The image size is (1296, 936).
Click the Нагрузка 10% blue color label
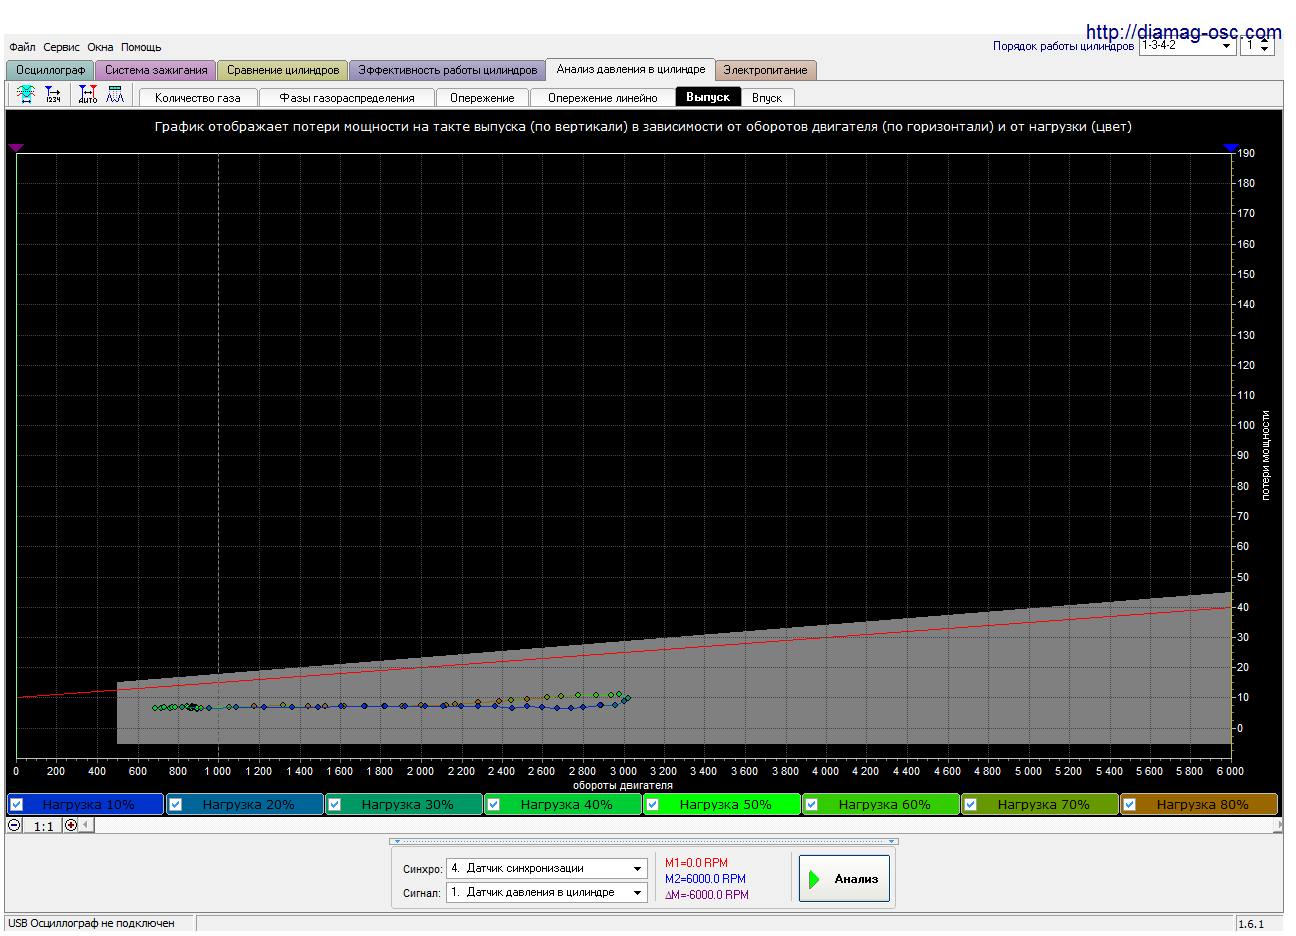pyautogui.click(x=88, y=804)
